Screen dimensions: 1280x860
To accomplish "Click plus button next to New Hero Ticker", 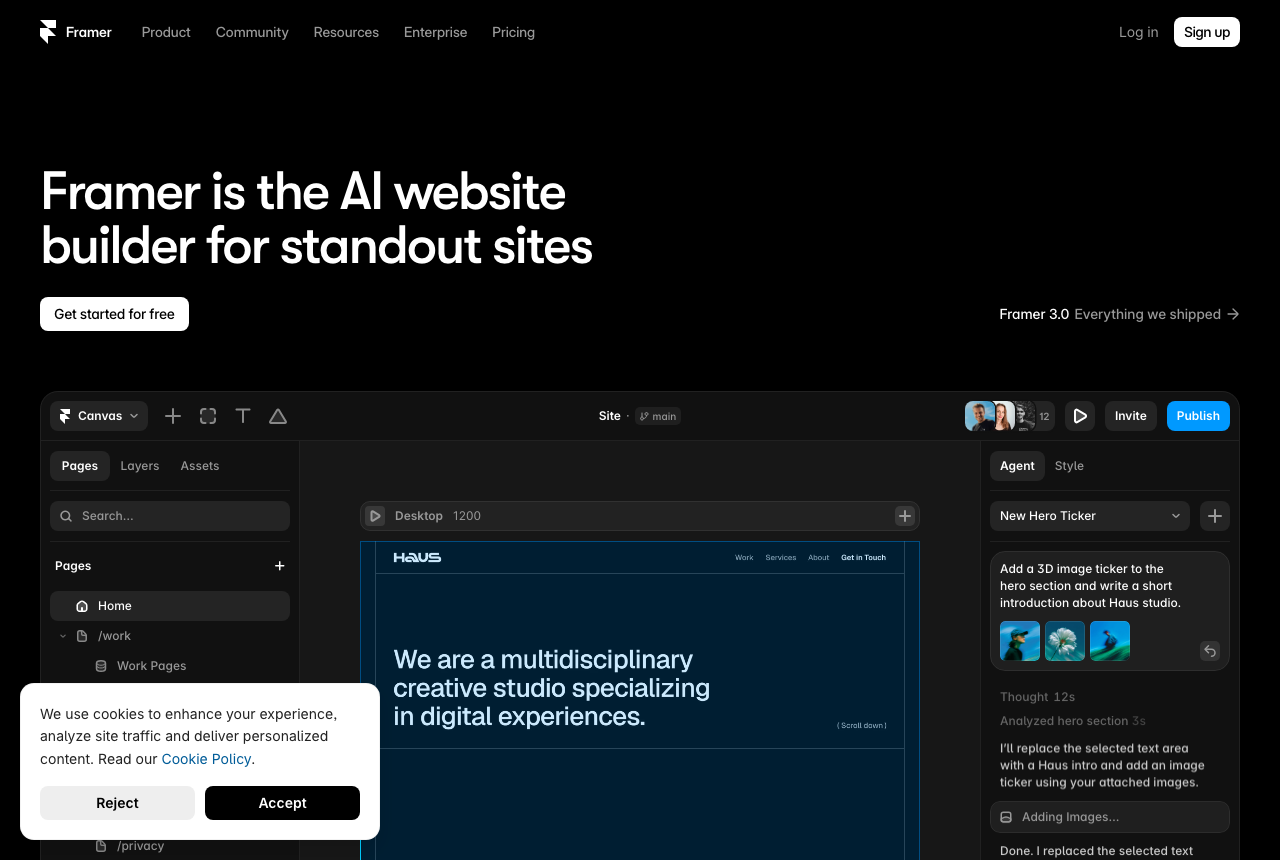I will point(1215,516).
